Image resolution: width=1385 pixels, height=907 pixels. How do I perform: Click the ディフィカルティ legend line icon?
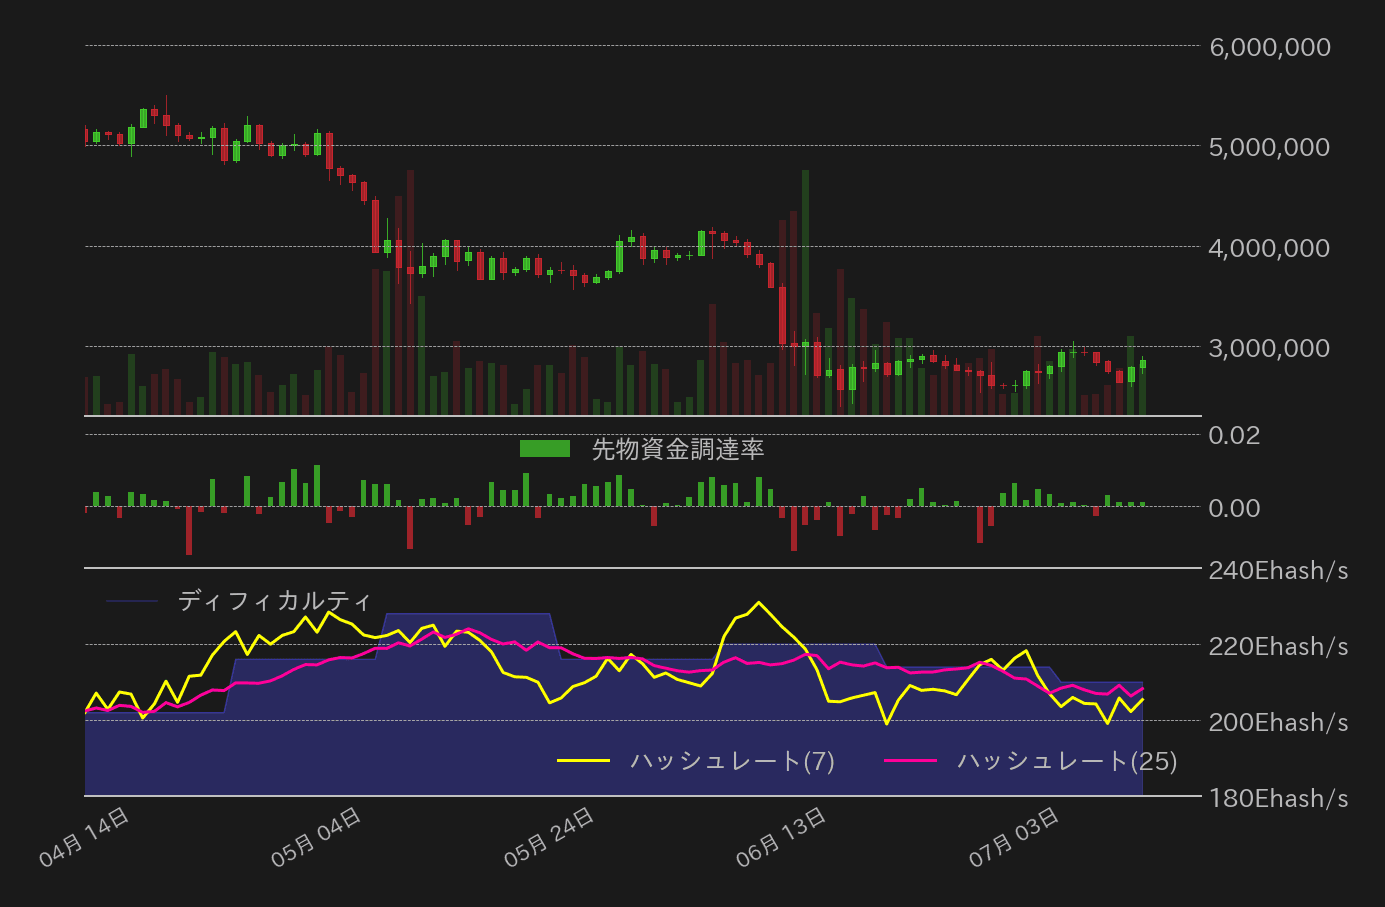(130, 601)
